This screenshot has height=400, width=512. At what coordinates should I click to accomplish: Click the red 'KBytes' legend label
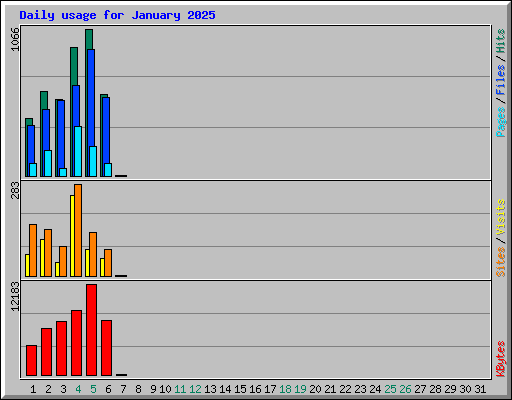(x=500, y=359)
